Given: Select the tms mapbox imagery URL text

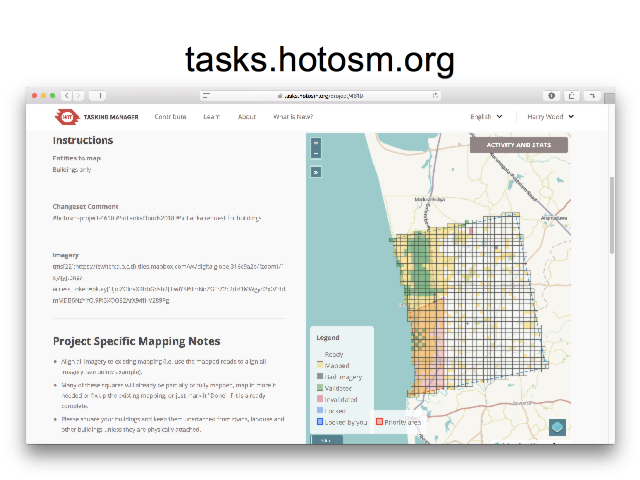Looking at the screenshot, I should (169, 283).
